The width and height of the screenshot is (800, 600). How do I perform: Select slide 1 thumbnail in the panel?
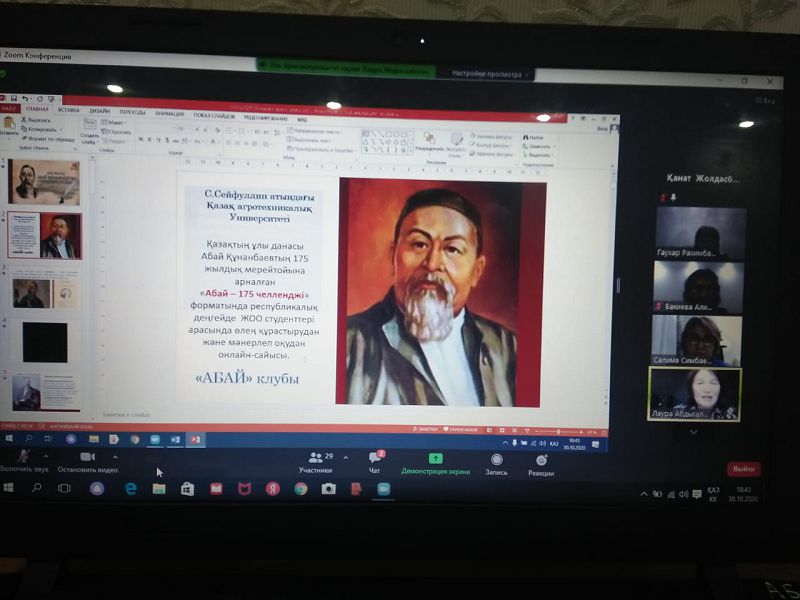click(x=43, y=182)
